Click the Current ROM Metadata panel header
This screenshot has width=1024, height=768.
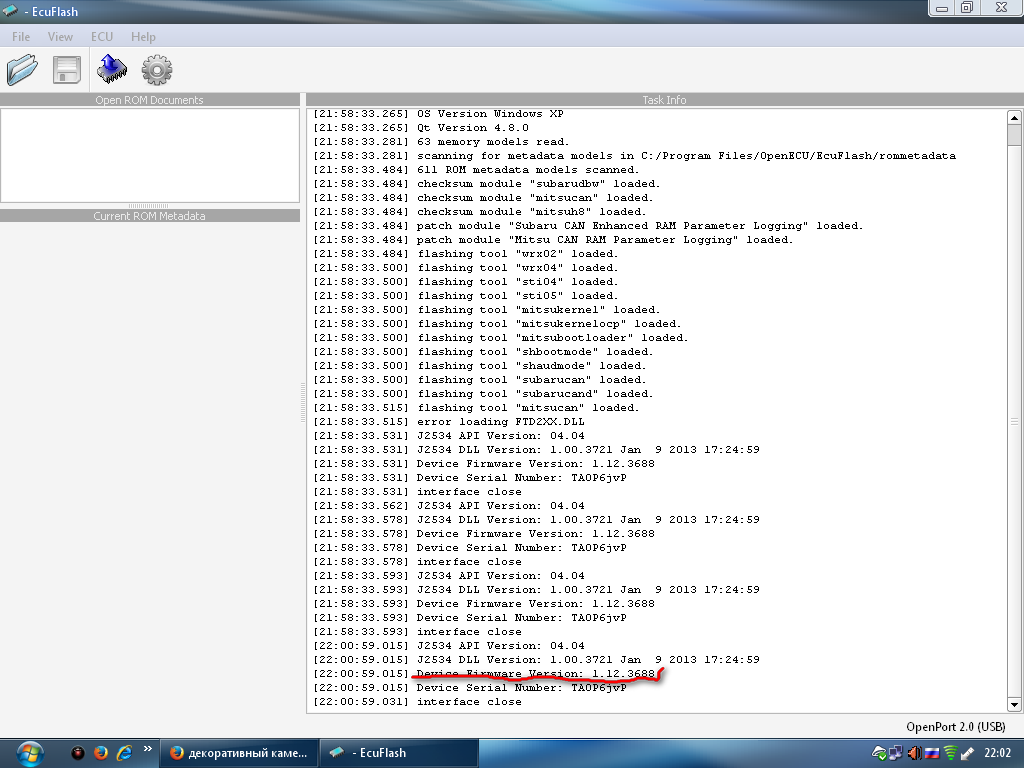150,216
